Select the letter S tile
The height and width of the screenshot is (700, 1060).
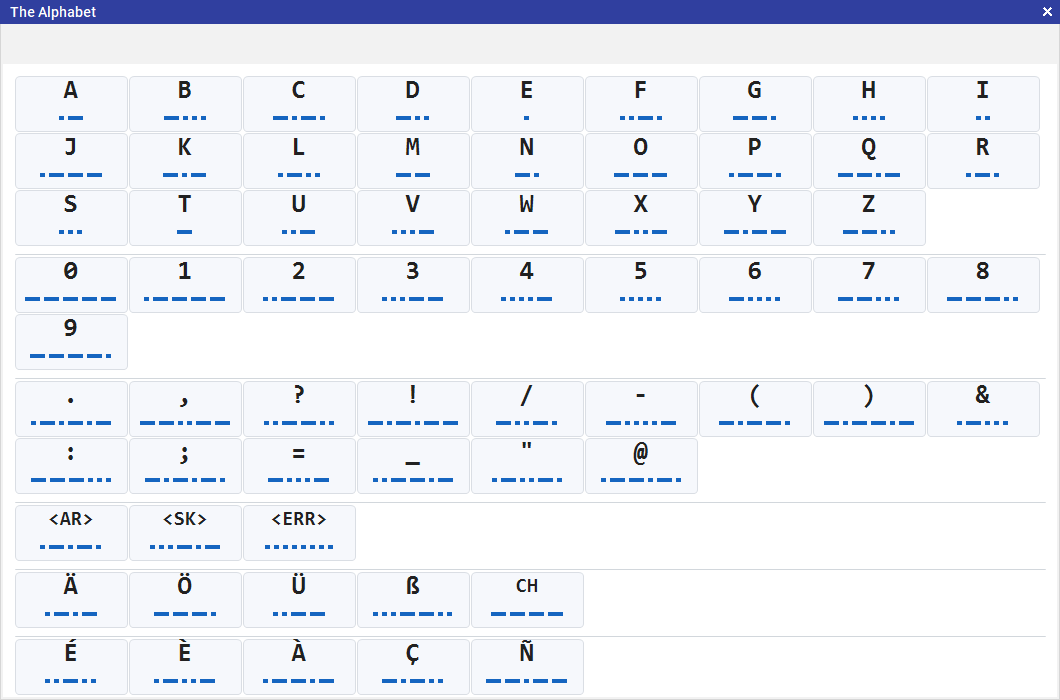pos(71,218)
